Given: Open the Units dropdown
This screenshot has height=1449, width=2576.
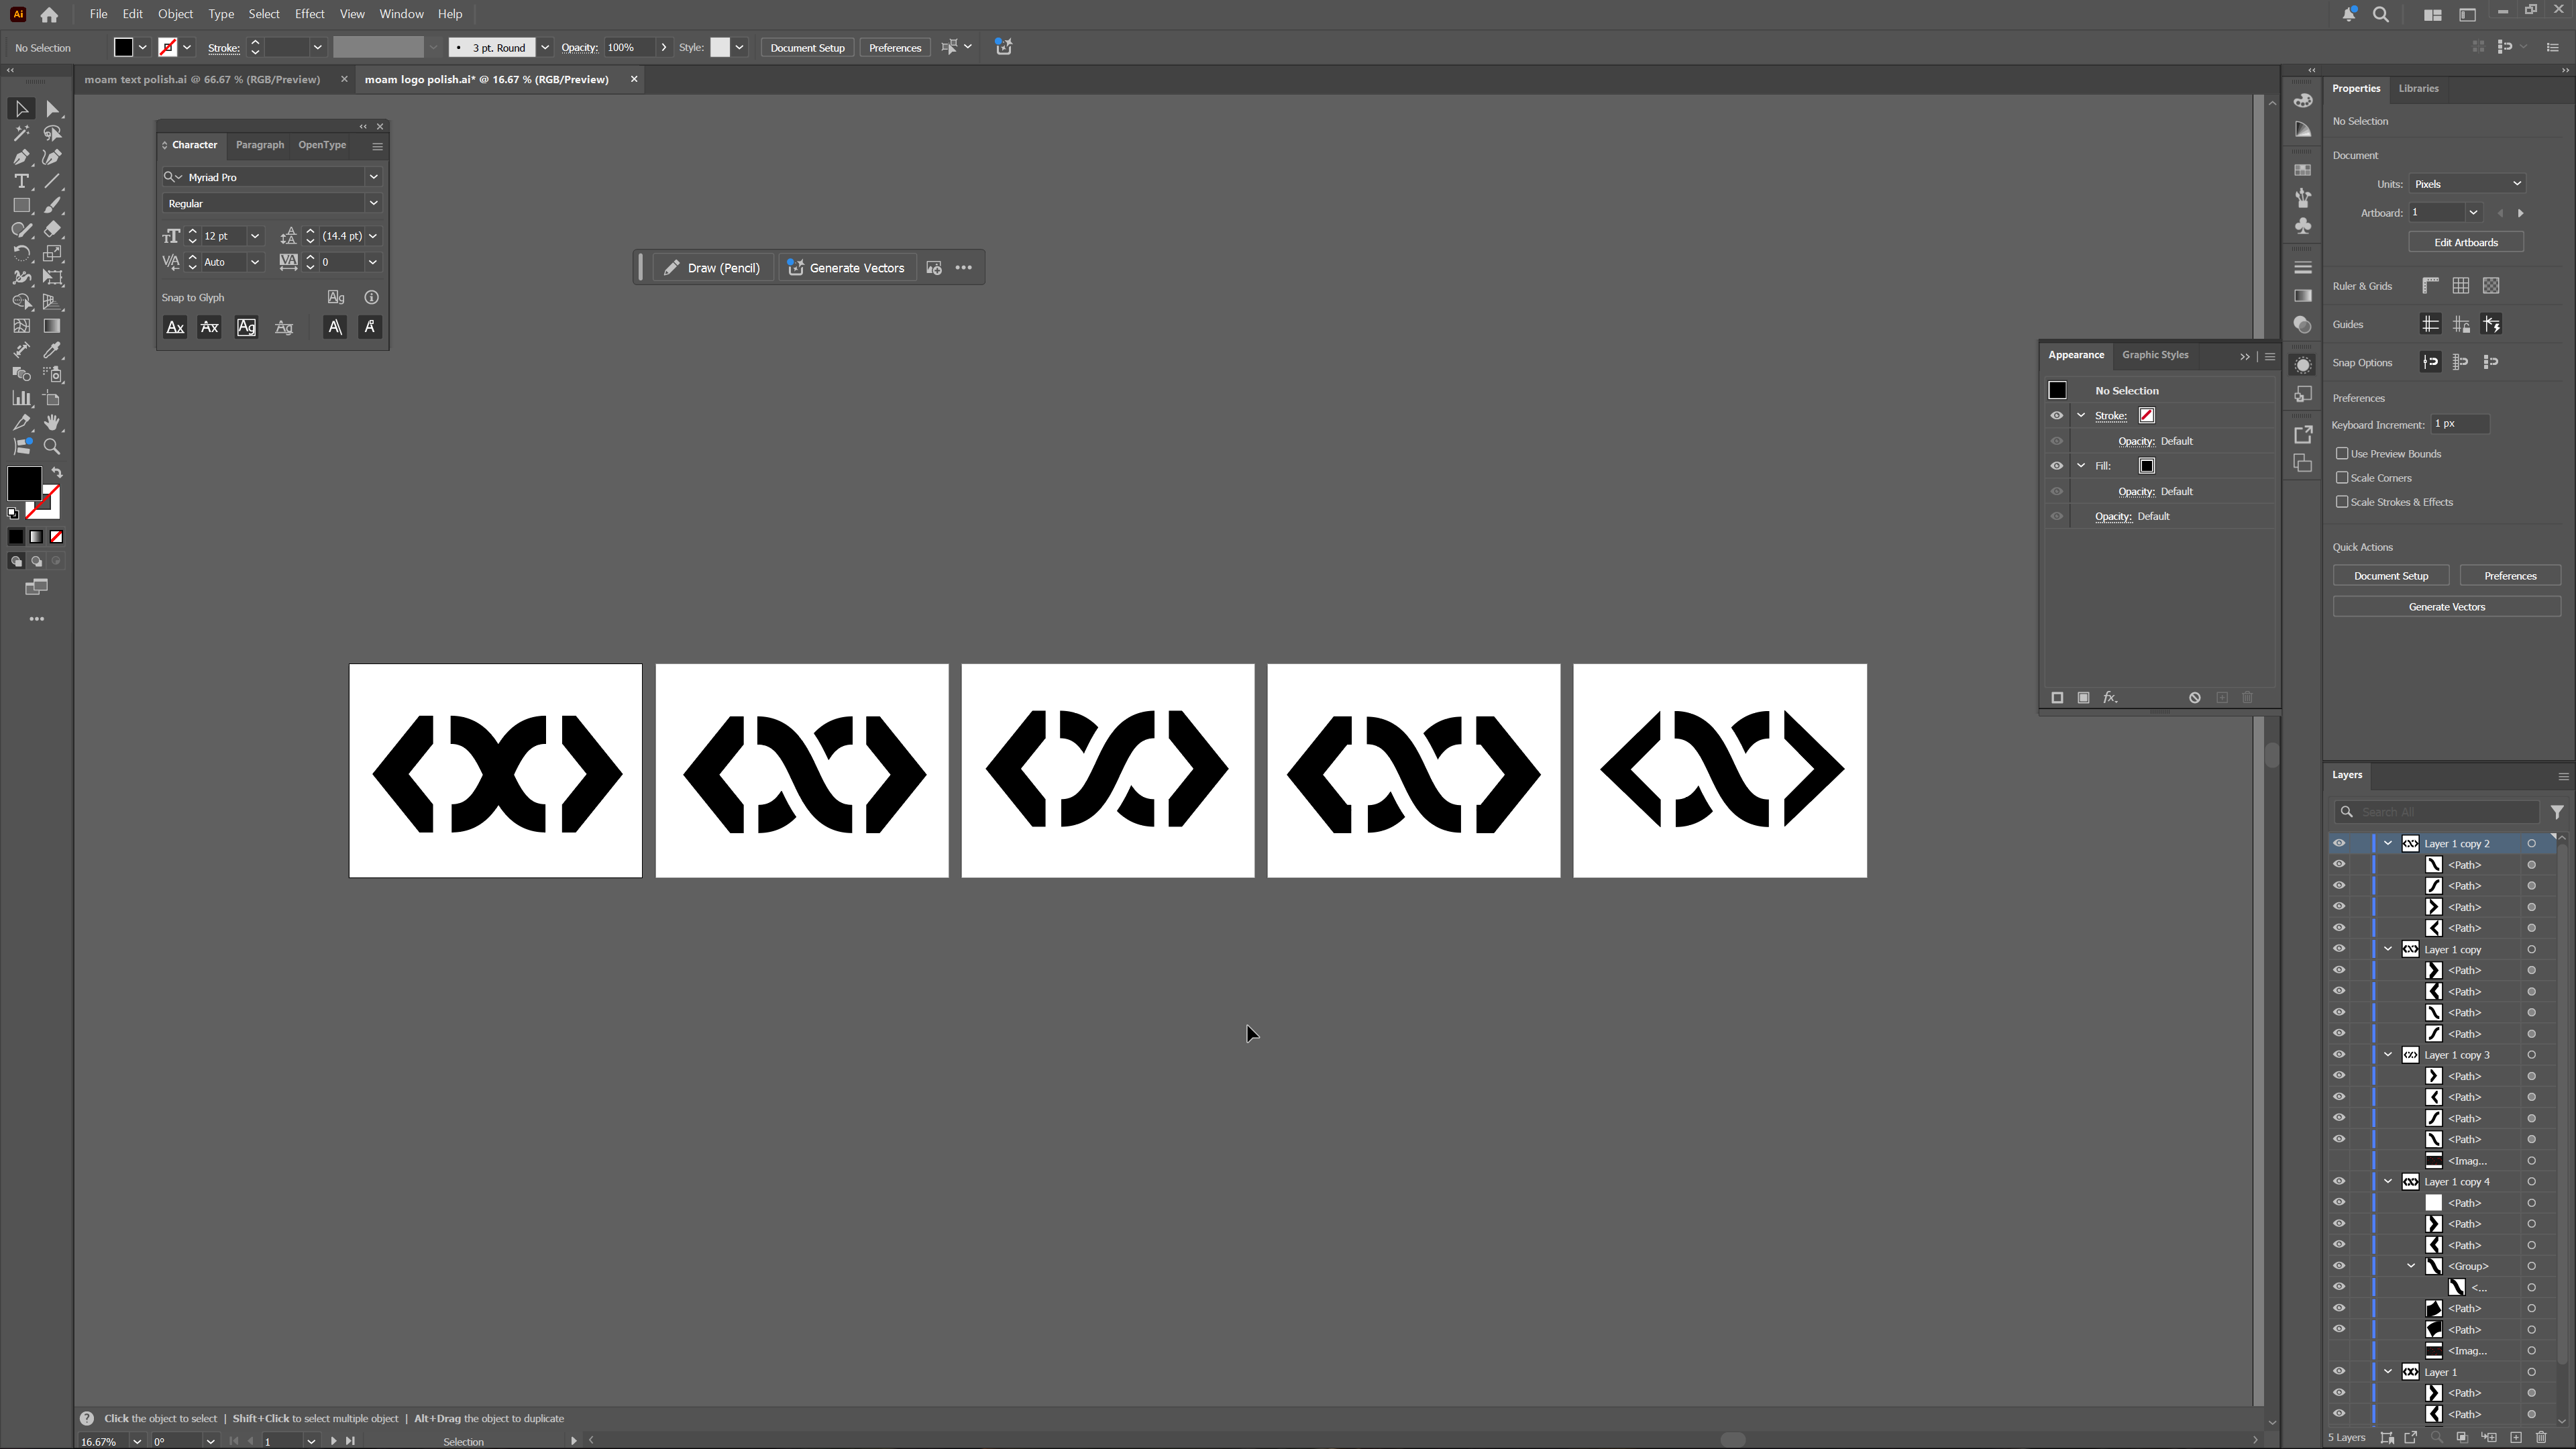Looking at the screenshot, I should pyautogui.click(x=2466, y=184).
